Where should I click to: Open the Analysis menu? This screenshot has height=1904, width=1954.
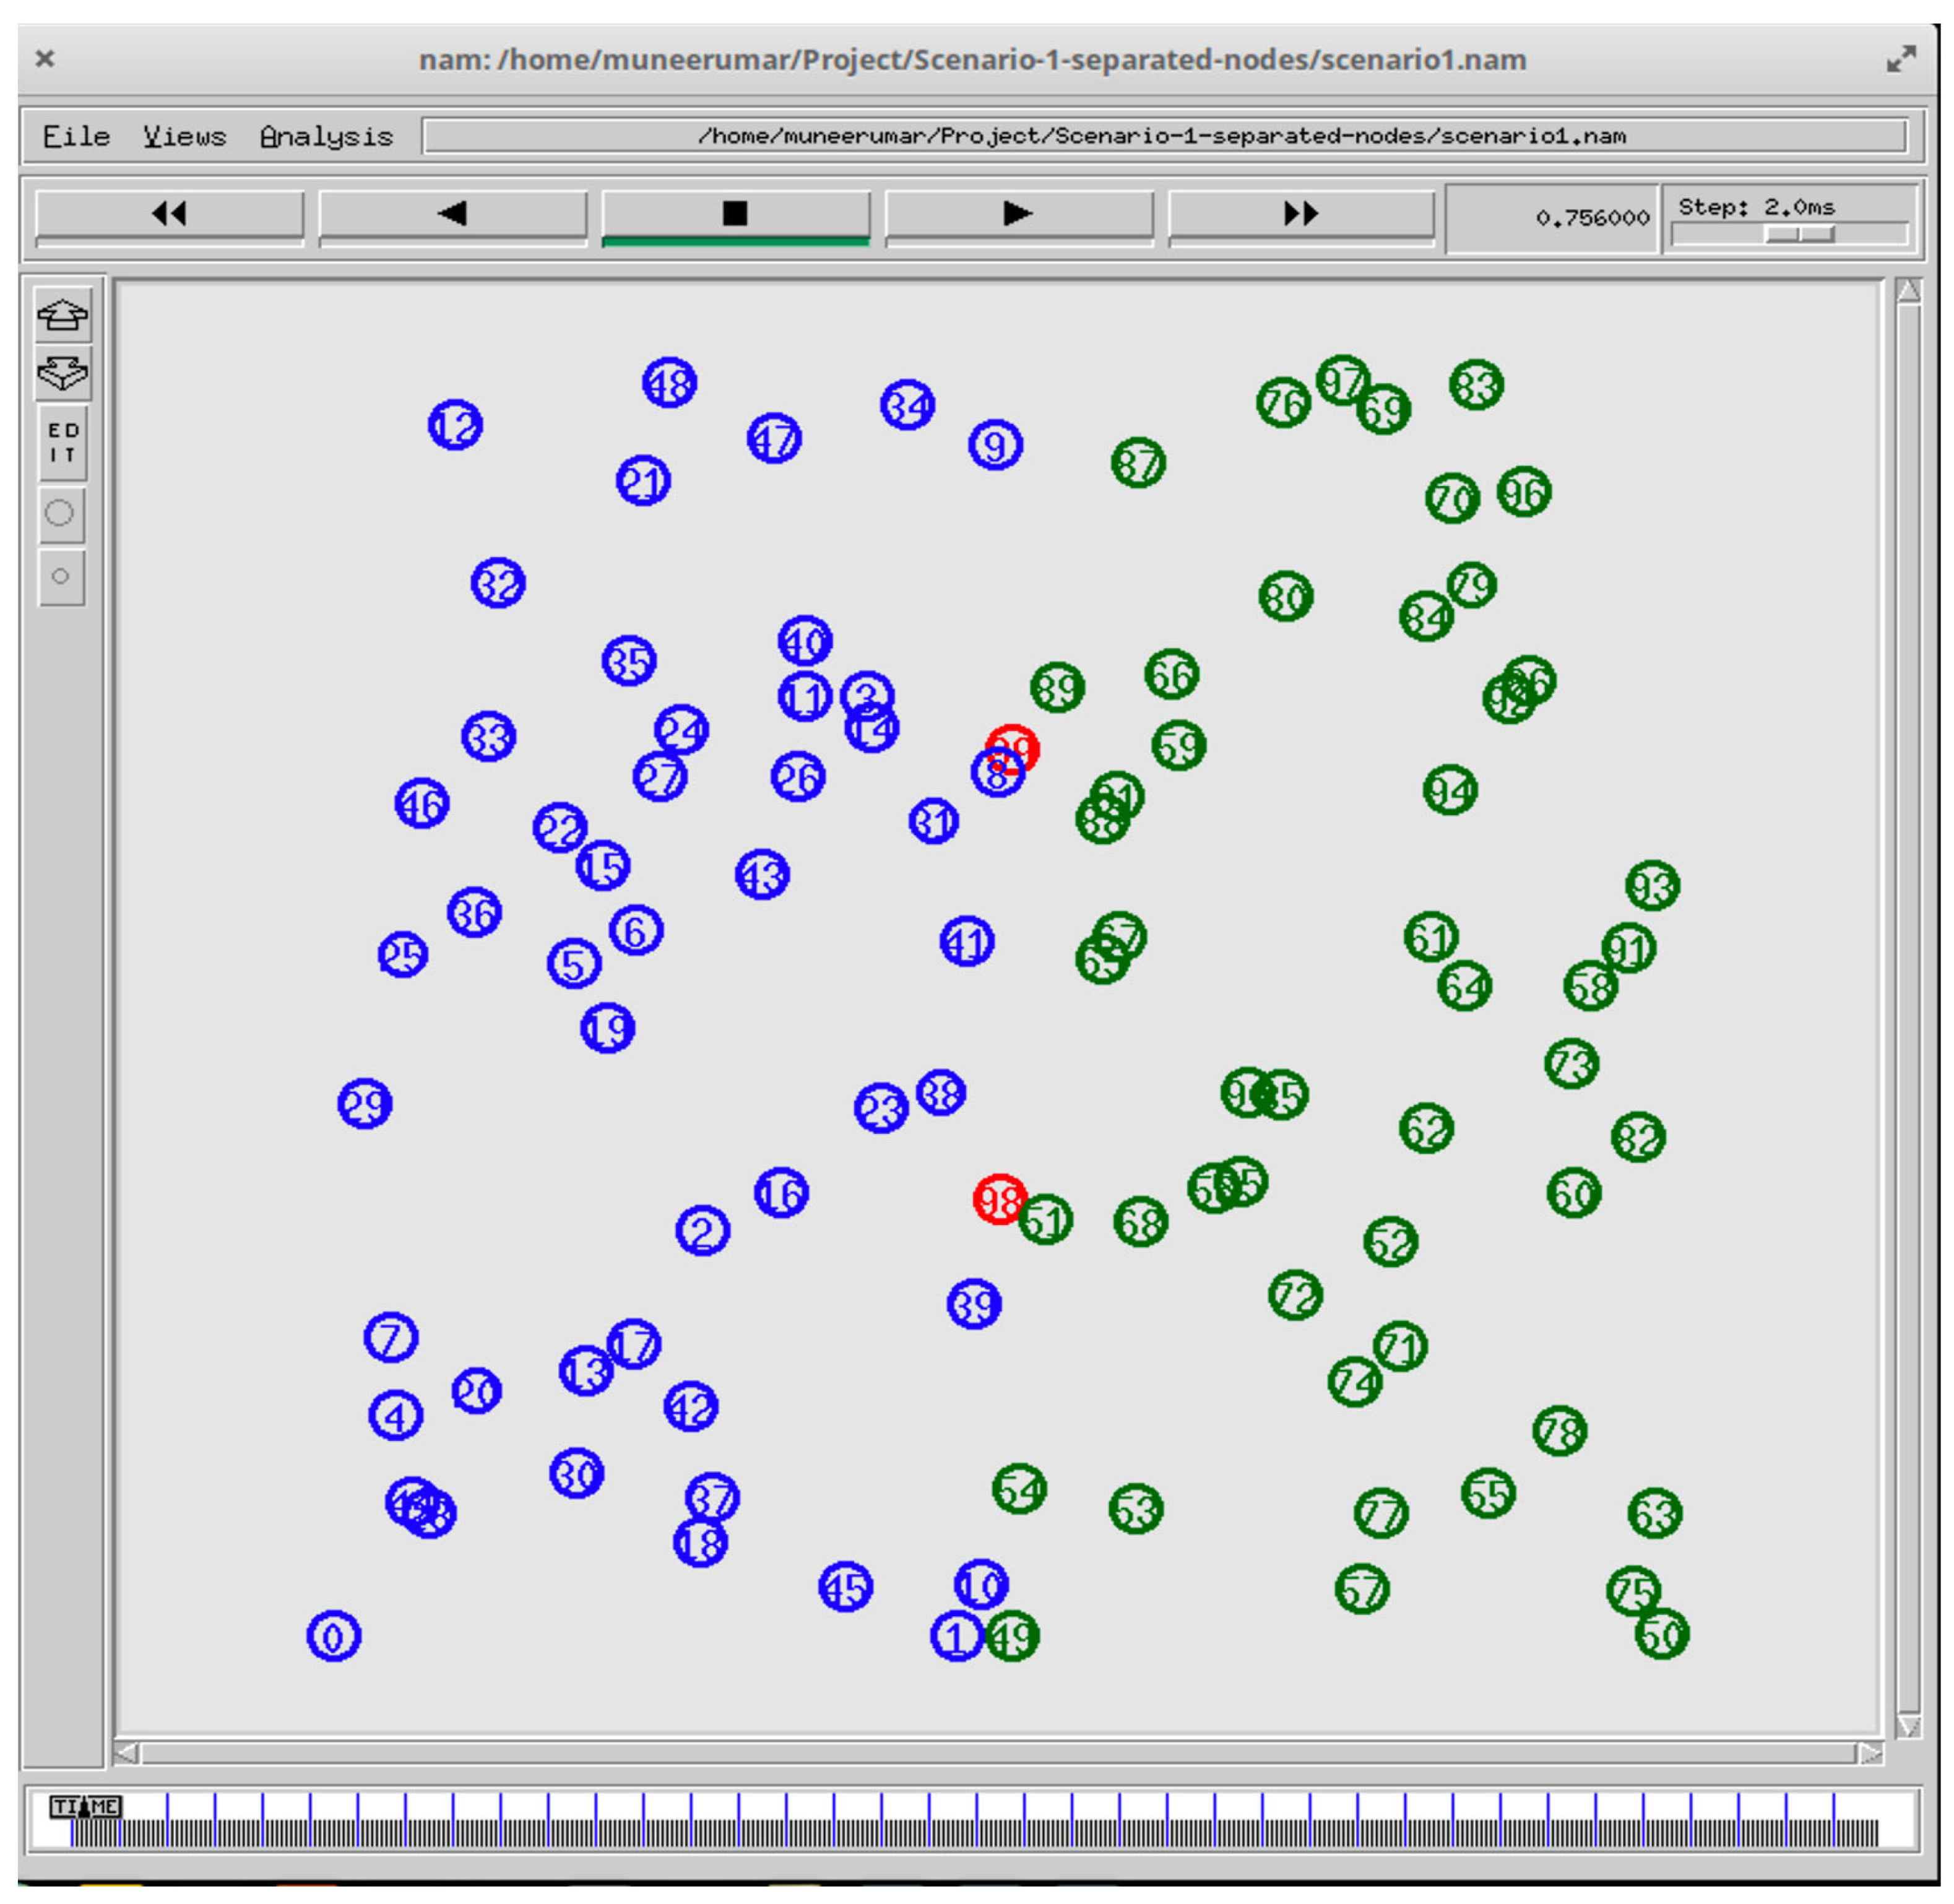(x=326, y=137)
